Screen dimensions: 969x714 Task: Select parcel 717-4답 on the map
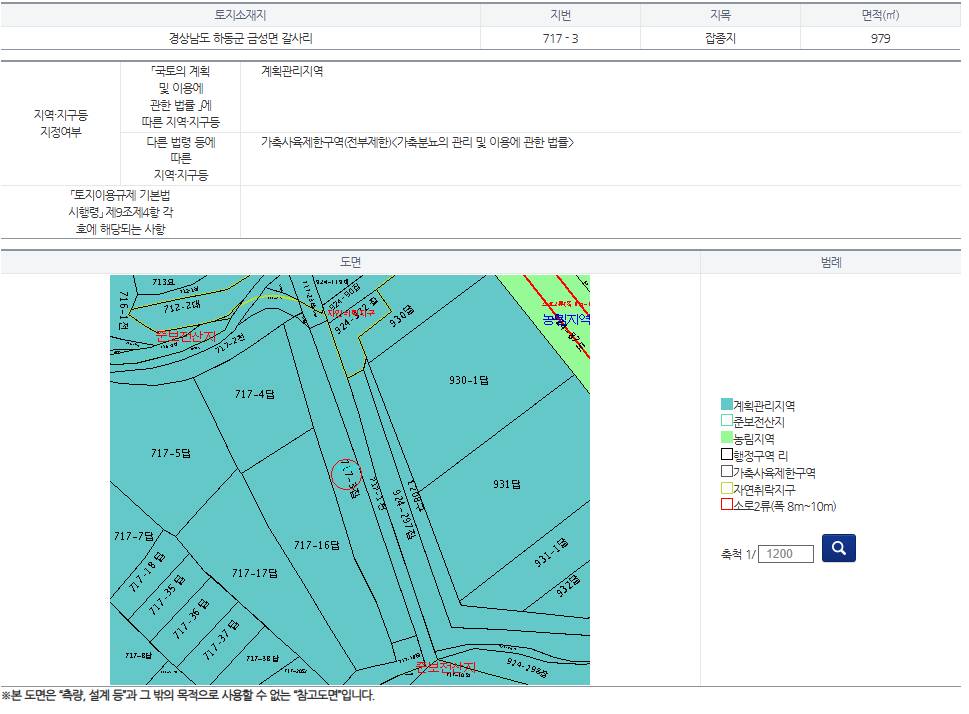click(x=255, y=394)
